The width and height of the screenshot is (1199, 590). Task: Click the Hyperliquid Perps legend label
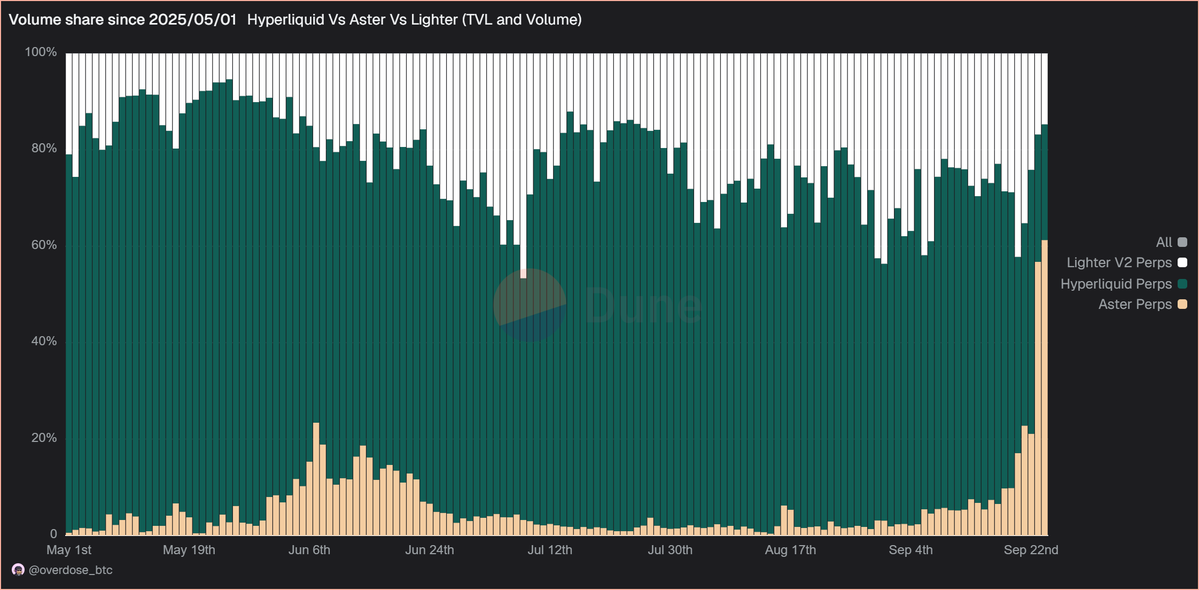pyautogui.click(x=1116, y=284)
